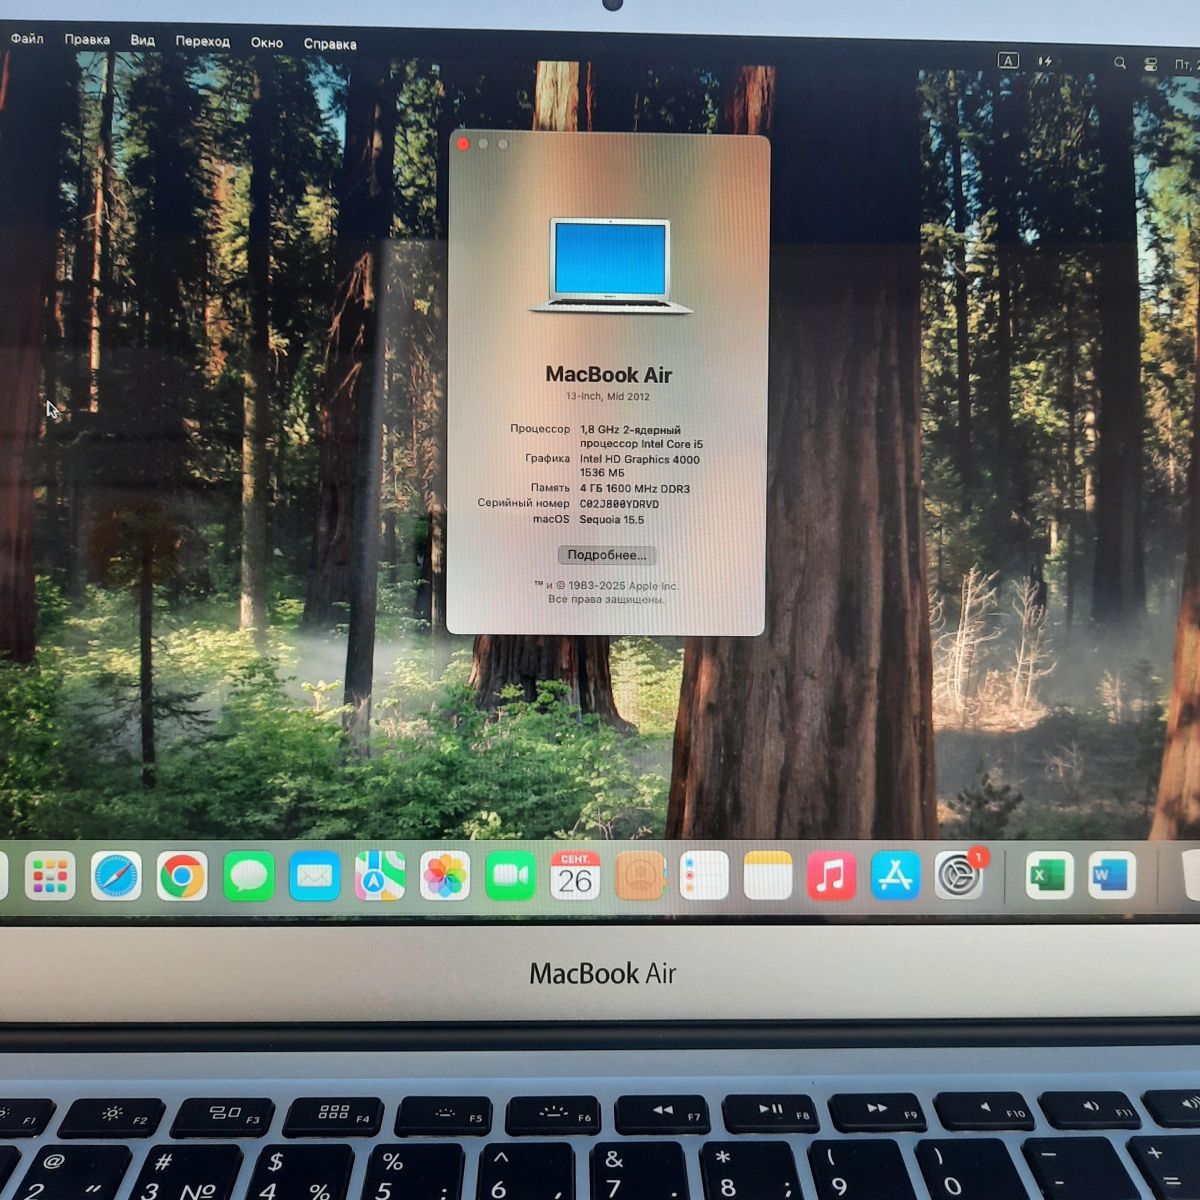Open the Music app in dock
This screenshot has height=1200, width=1200.
[x=830, y=877]
